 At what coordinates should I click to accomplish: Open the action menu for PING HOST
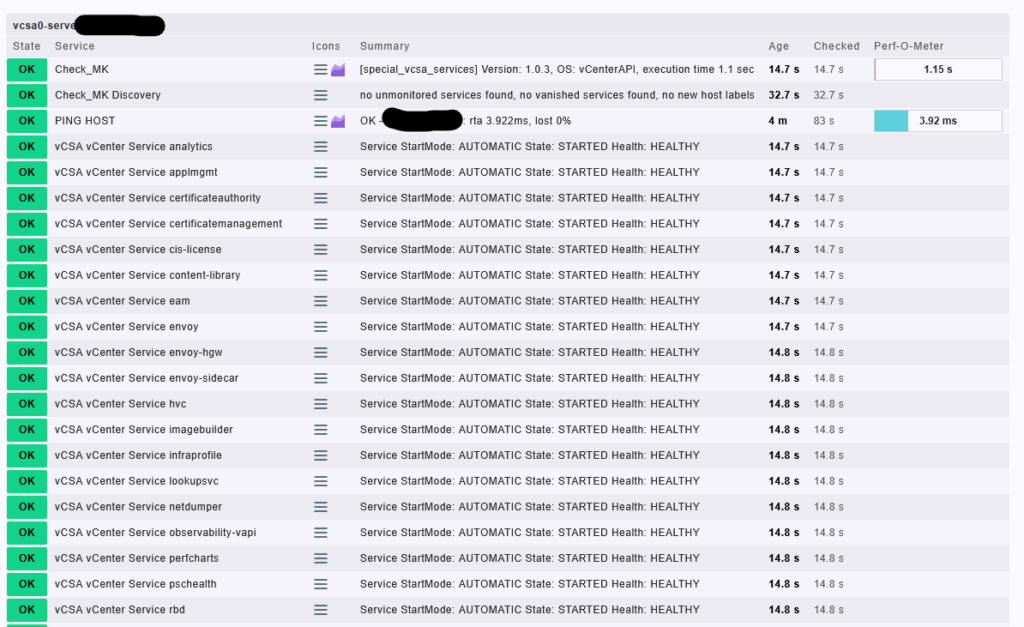tap(320, 121)
